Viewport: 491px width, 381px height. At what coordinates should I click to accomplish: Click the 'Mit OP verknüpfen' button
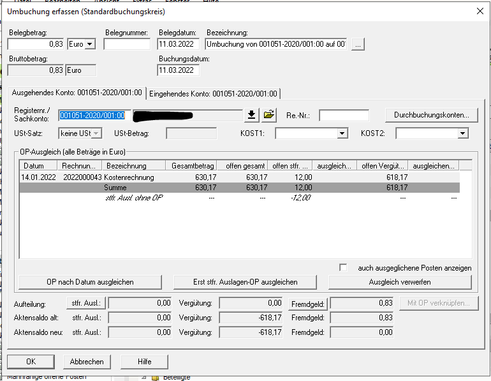click(439, 303)
